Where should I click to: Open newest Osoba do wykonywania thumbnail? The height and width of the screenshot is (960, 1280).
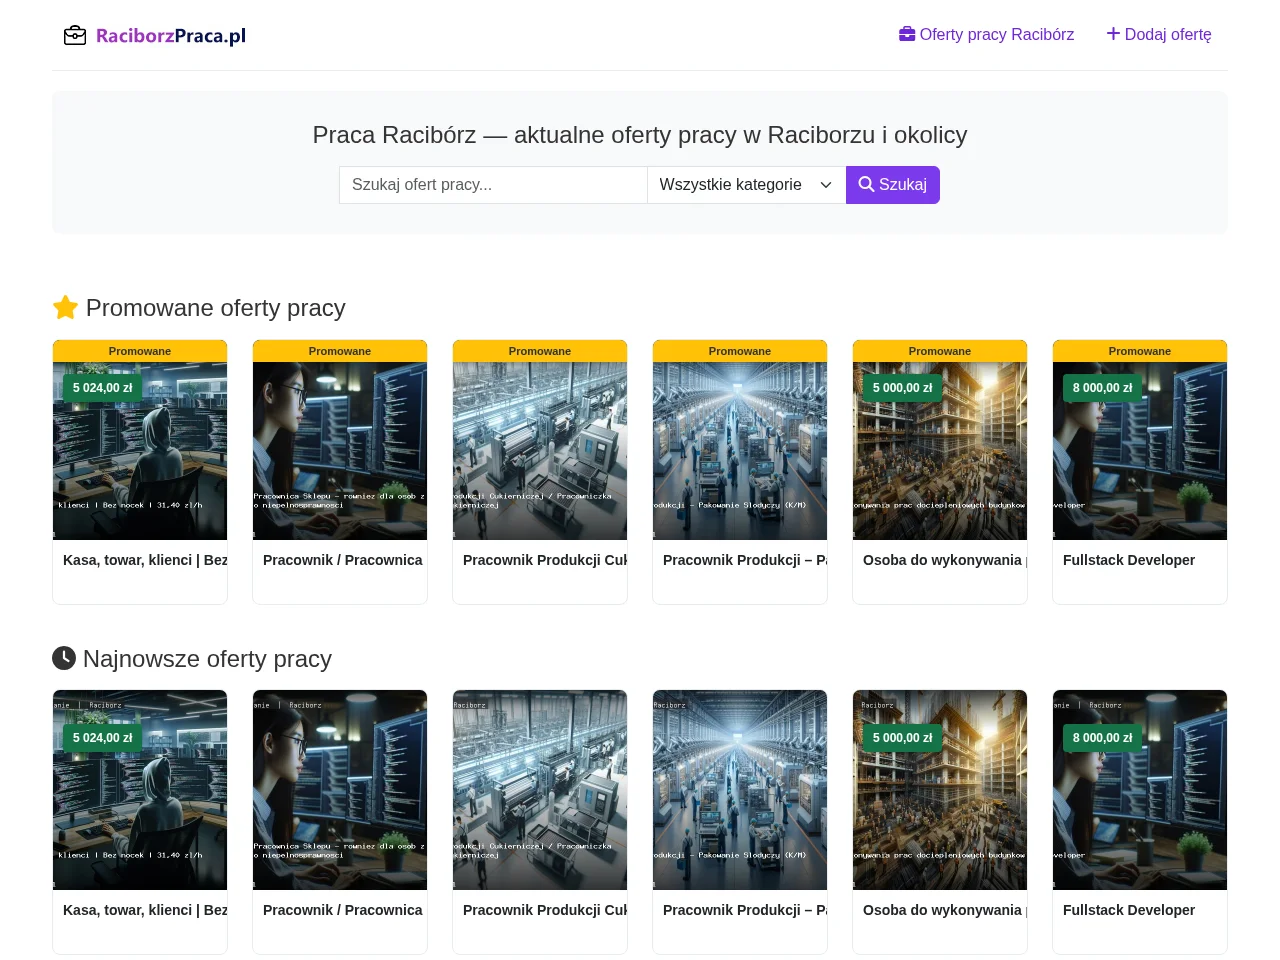pos(940,790)
